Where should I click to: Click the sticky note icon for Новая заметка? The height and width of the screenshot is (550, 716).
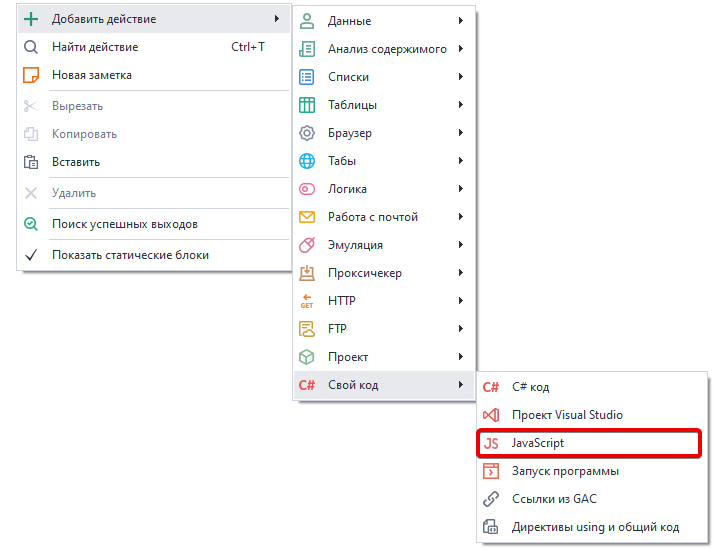tap(31, 75)
